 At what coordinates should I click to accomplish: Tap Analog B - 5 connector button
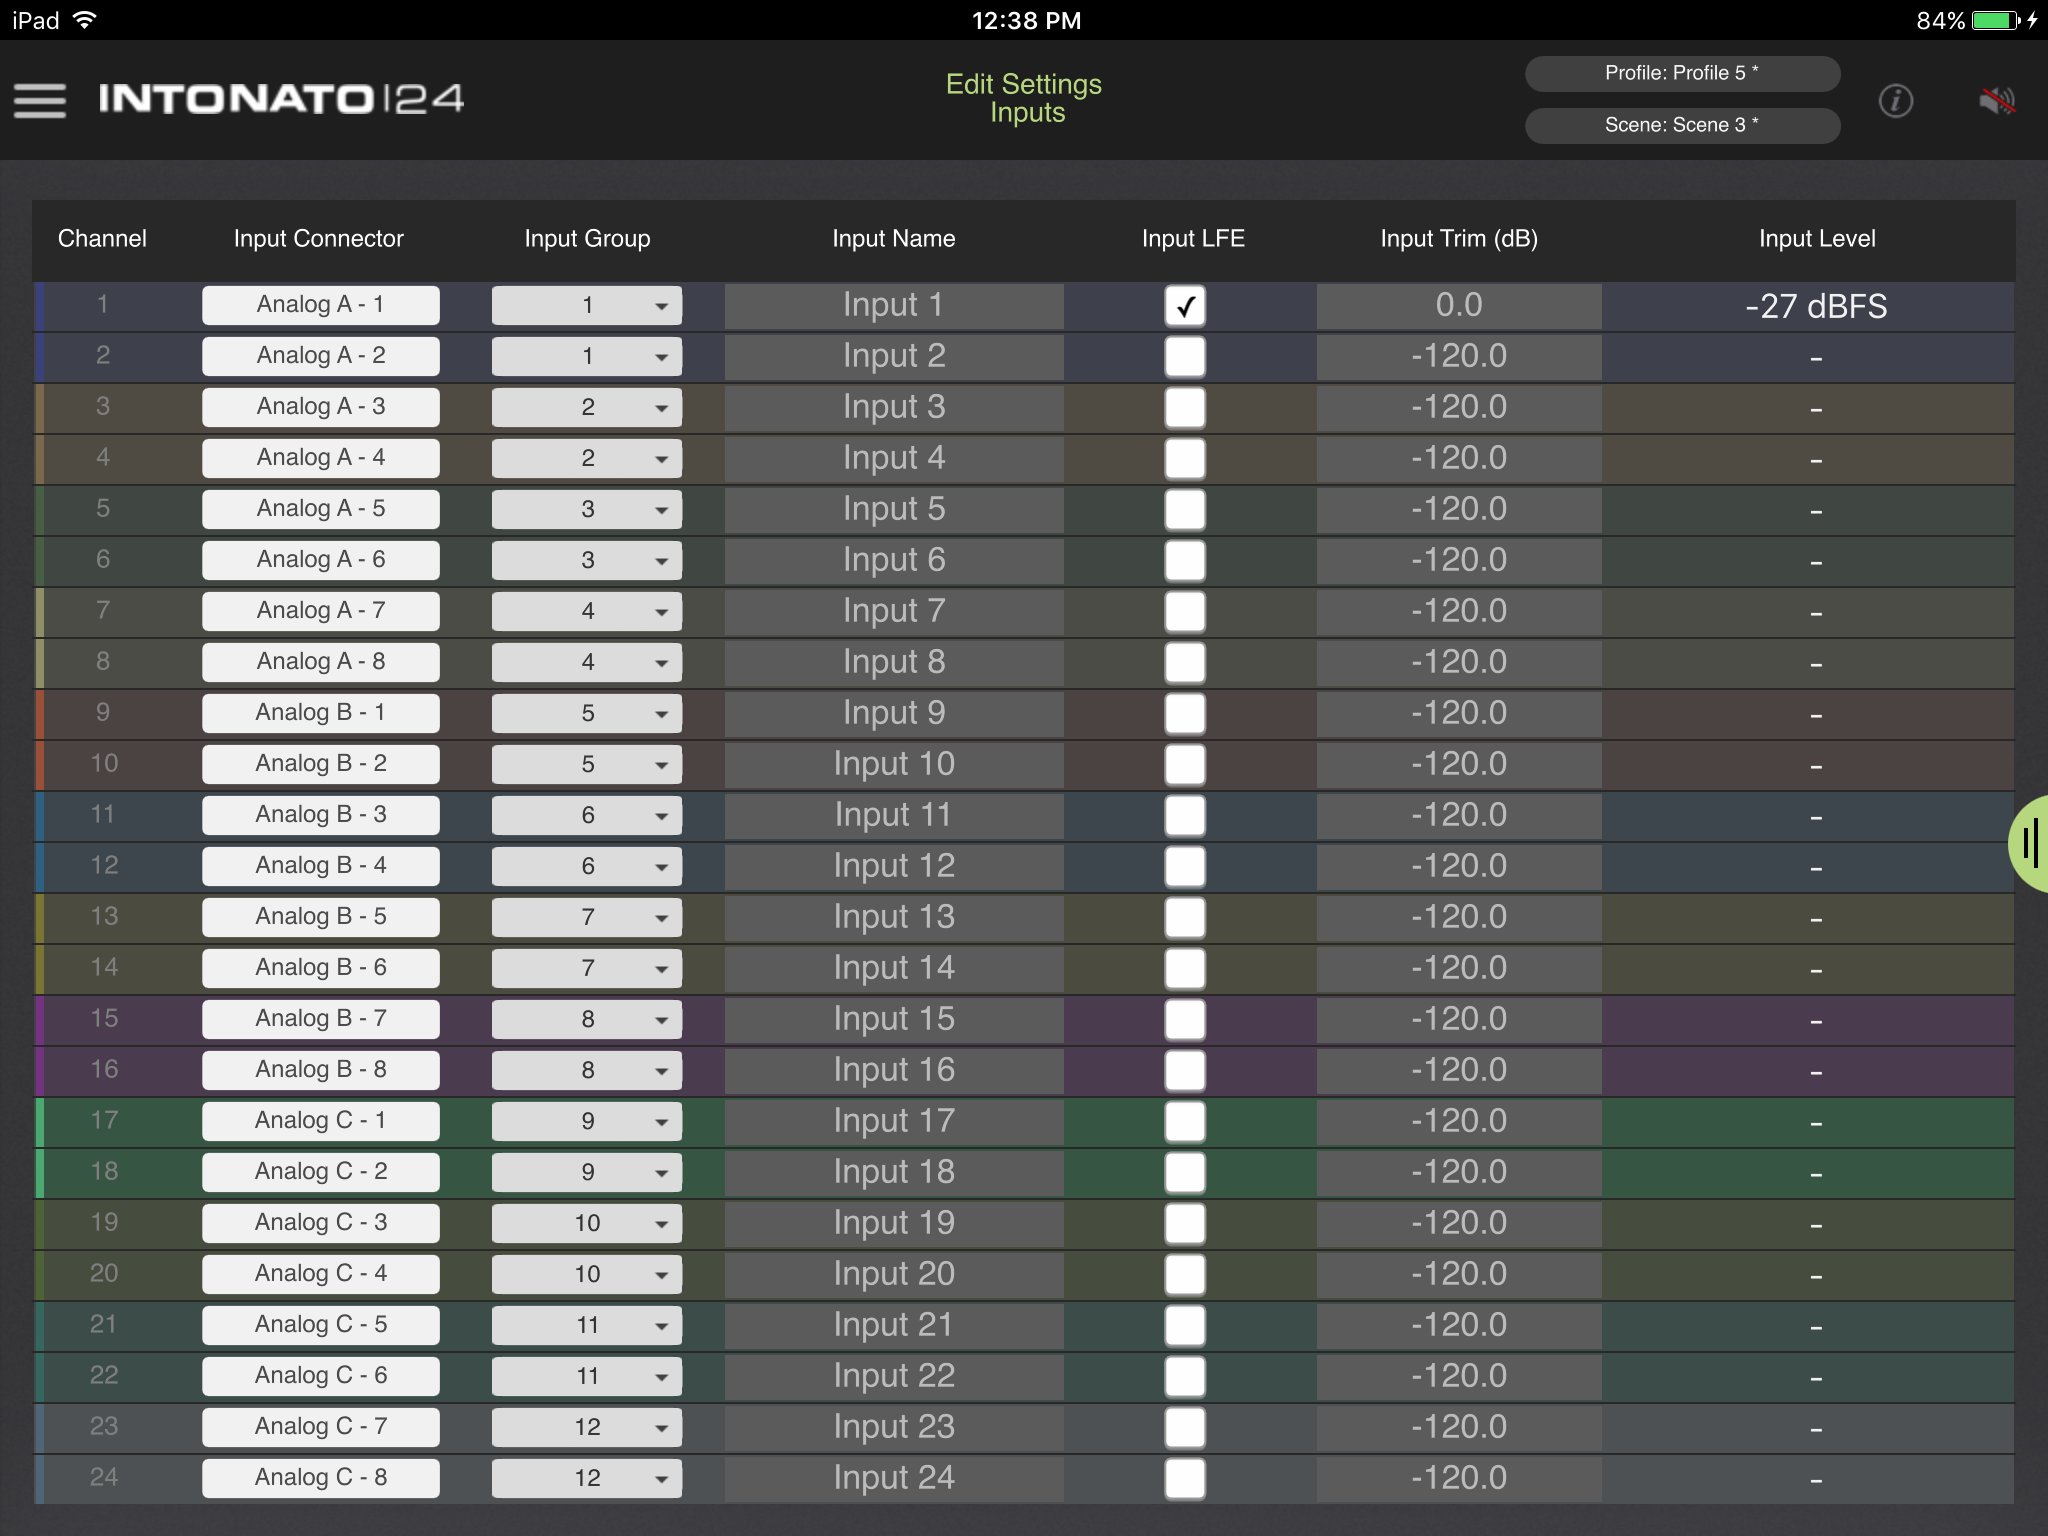[x=320, y=917]
